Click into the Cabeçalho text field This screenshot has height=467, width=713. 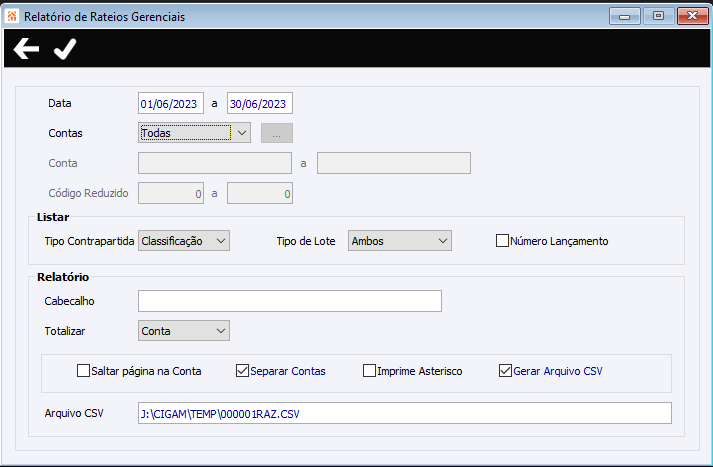pyautogui.click(x=290, y=301)
